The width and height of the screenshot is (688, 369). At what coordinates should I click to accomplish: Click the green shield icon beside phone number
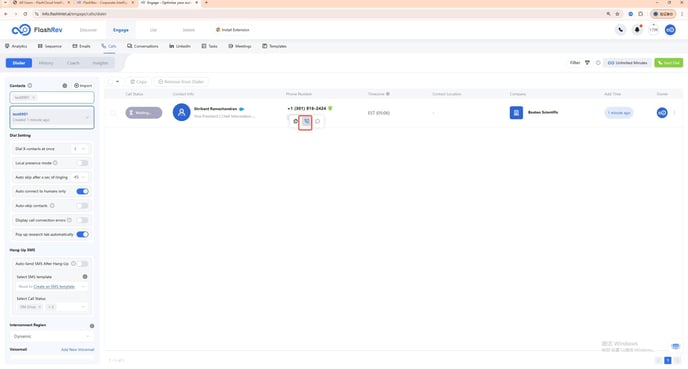330,108
